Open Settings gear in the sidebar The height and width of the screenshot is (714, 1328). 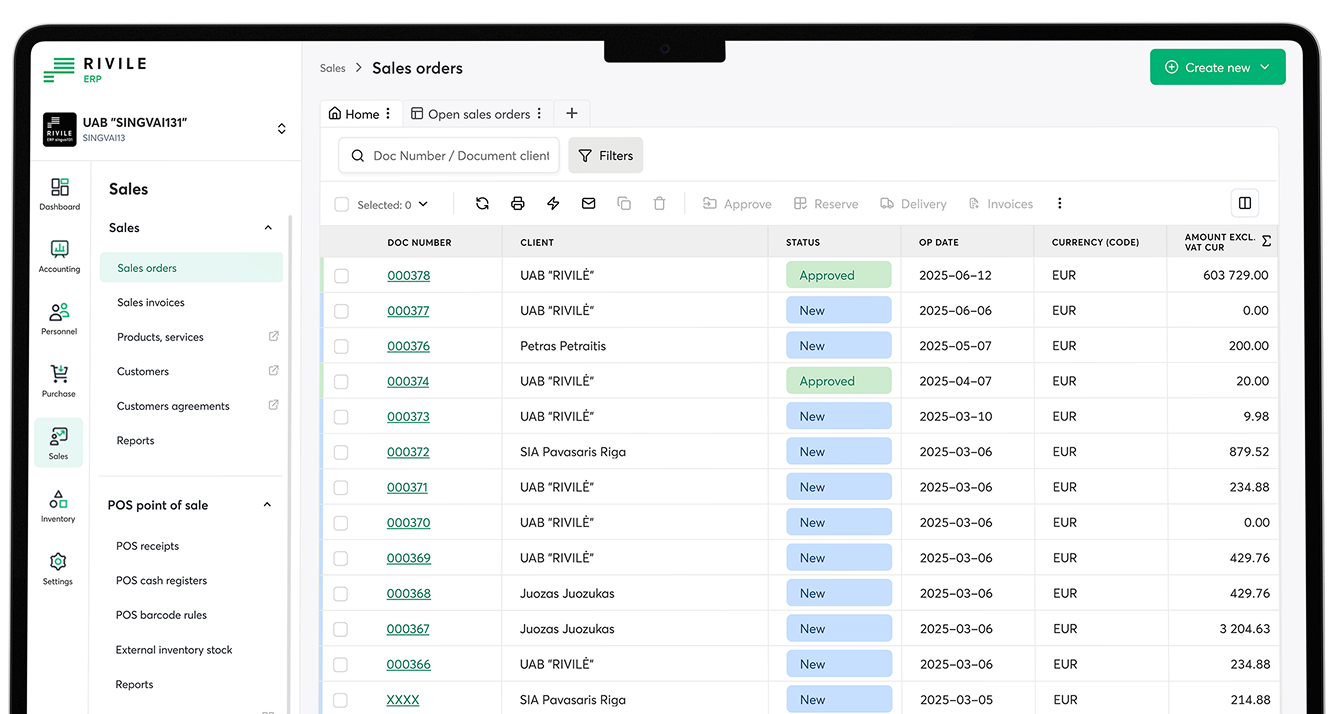(58, 568)
